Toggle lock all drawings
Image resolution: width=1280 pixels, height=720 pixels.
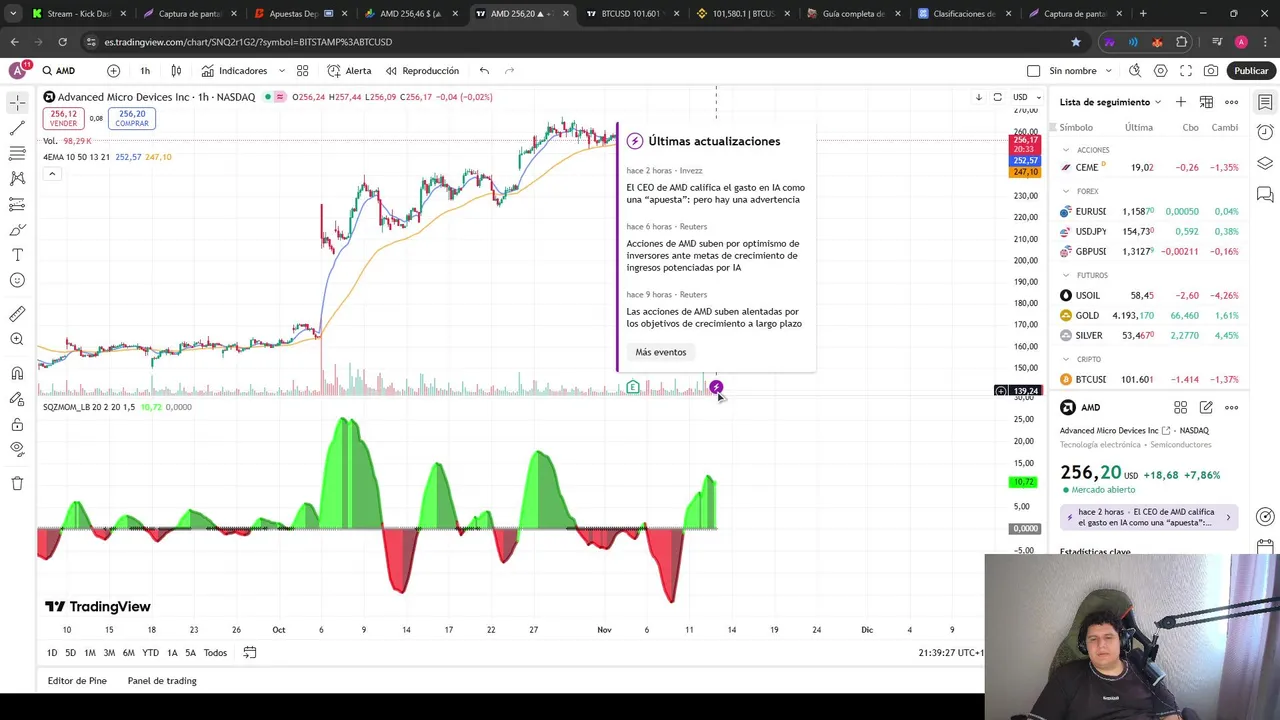(x=17, y=425)
